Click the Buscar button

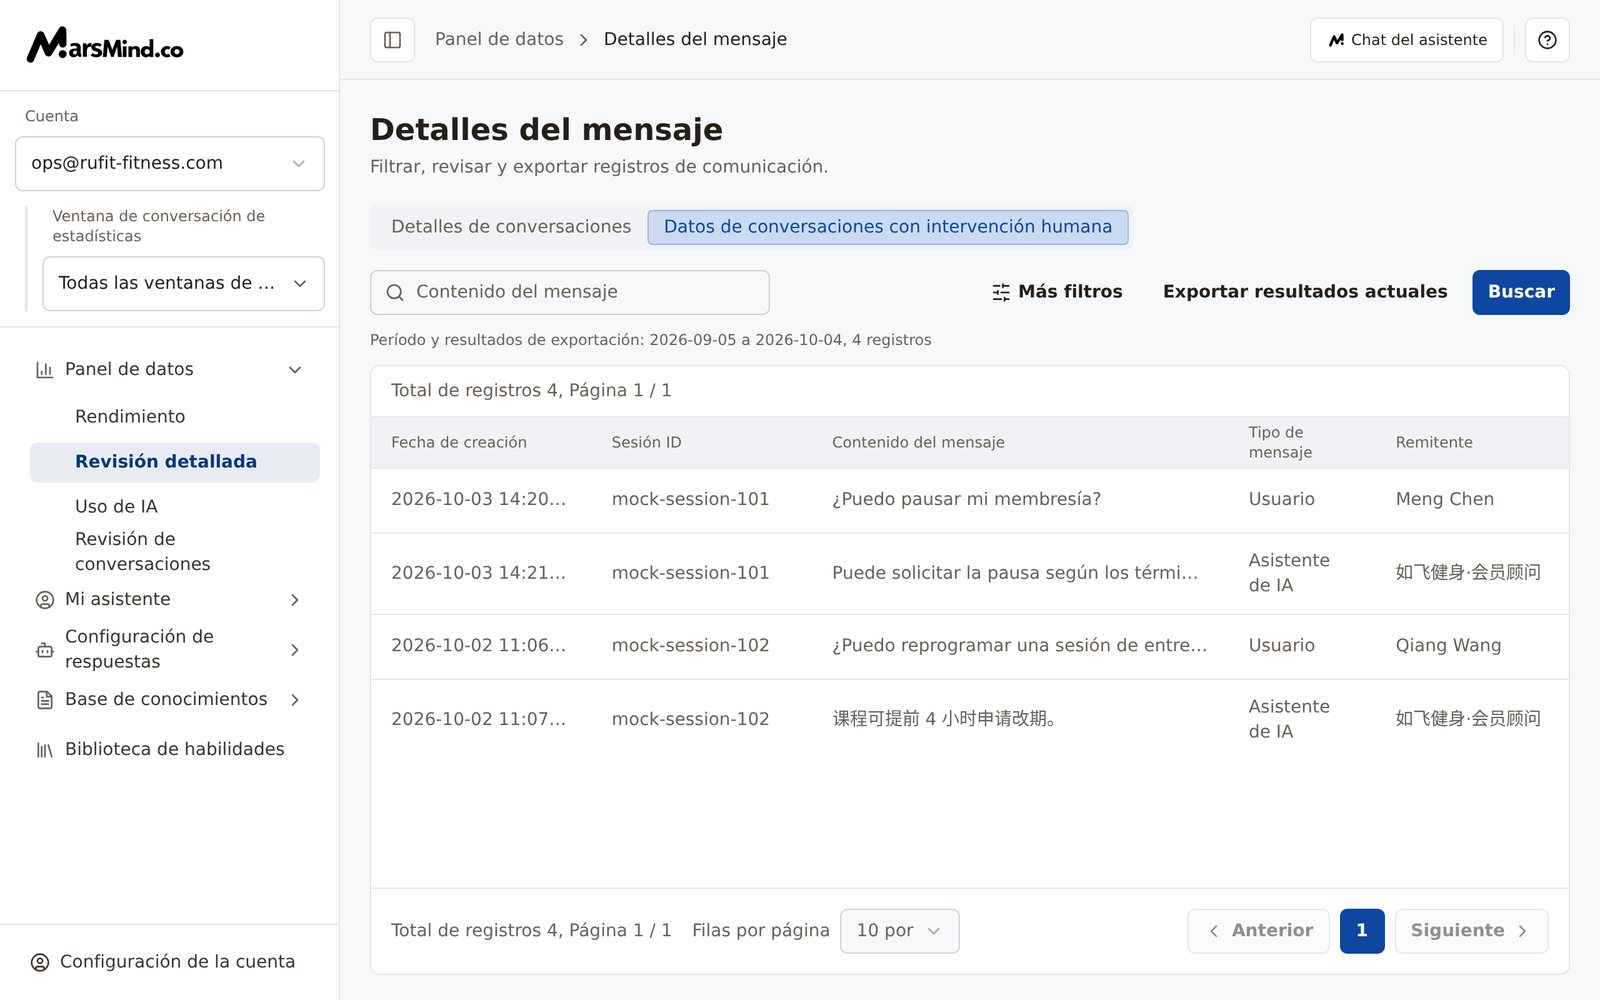point(1520,292)
